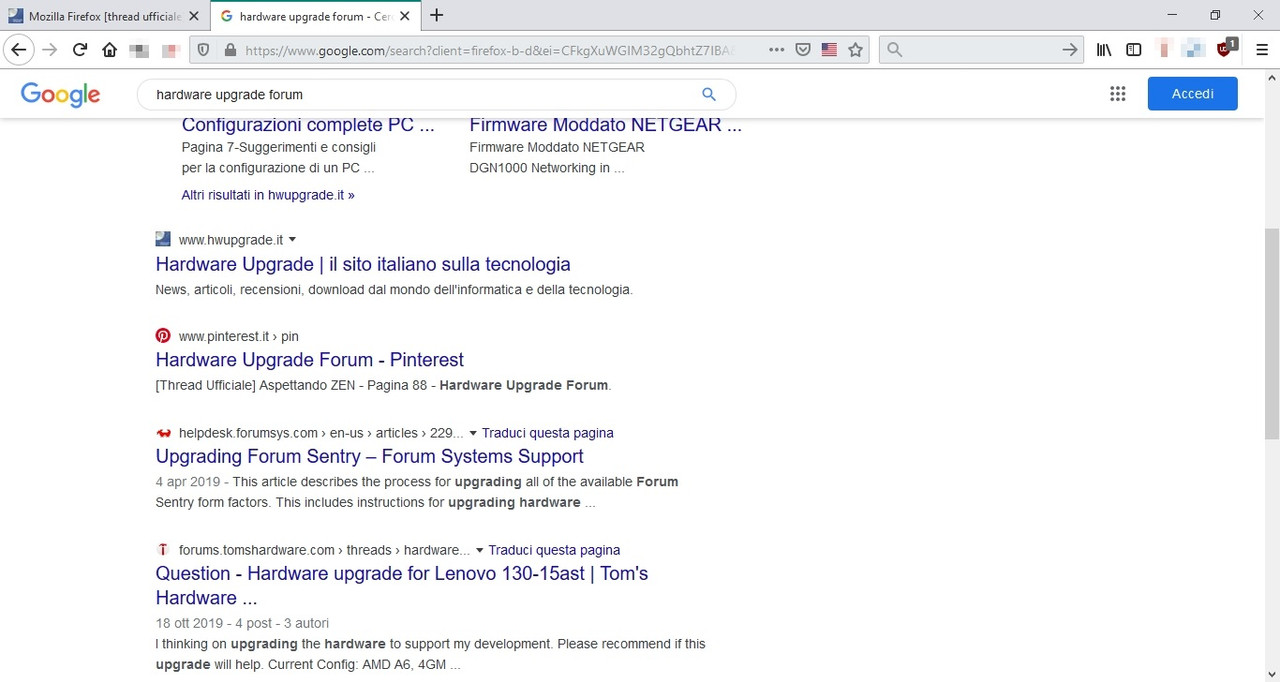Open Configurazioni complete PC sitelink
Image resolution: width=1280 pixels, height=682 pixels.
pos(308,125)
